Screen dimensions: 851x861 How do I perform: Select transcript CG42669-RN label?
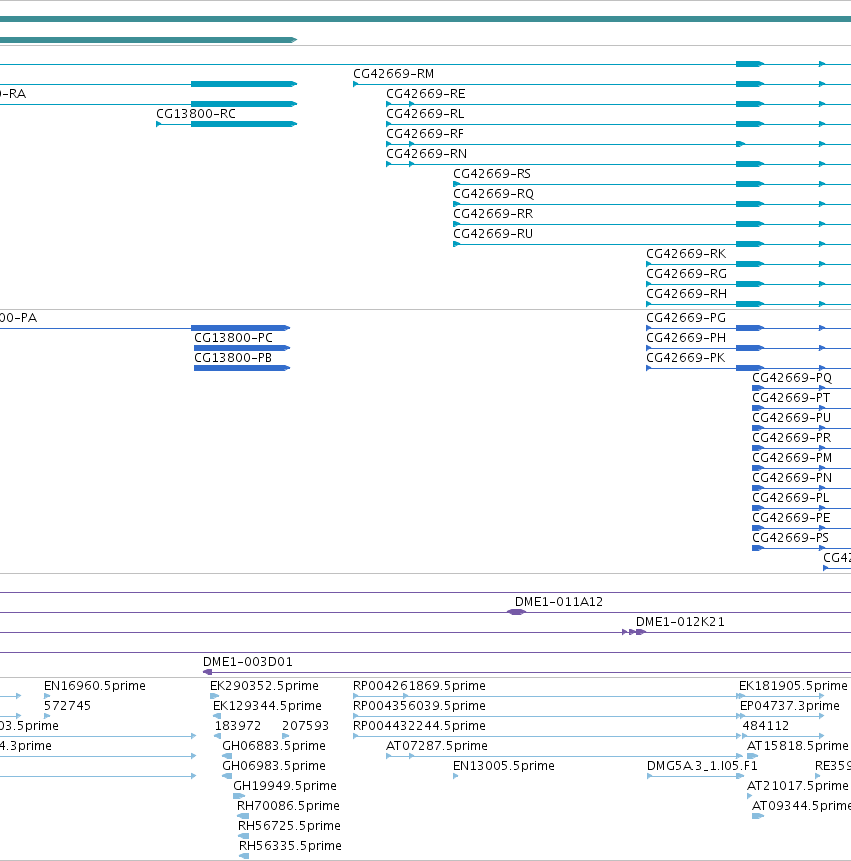tap(426, 154)
